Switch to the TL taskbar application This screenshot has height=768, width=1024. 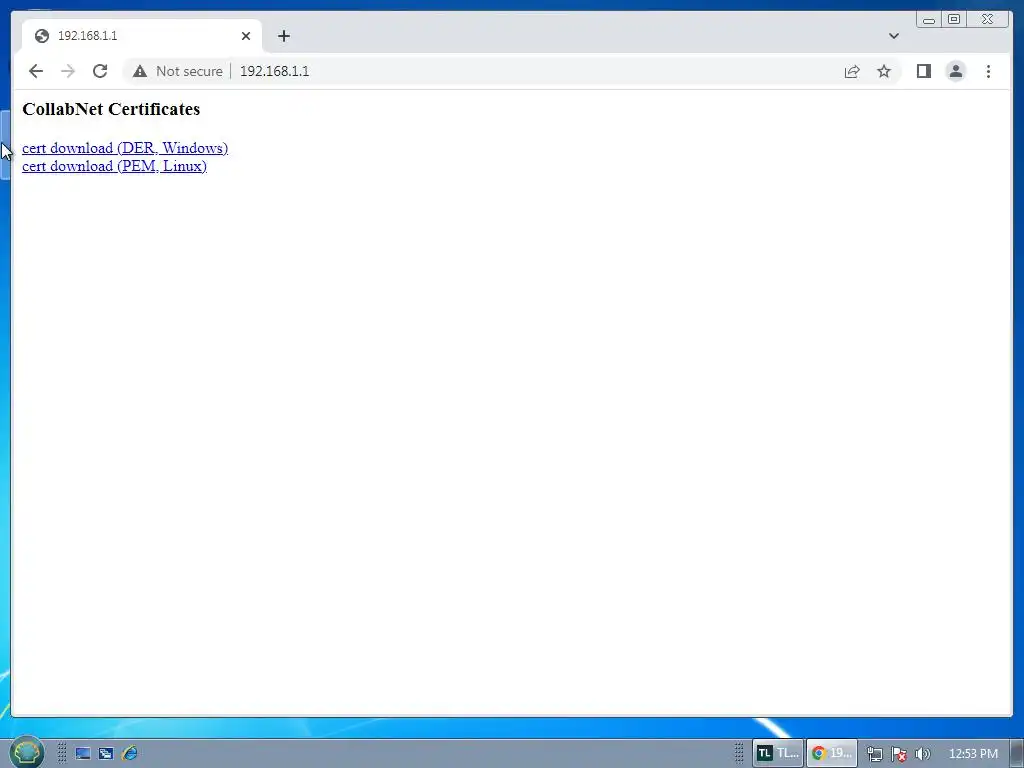click(778, 754)
